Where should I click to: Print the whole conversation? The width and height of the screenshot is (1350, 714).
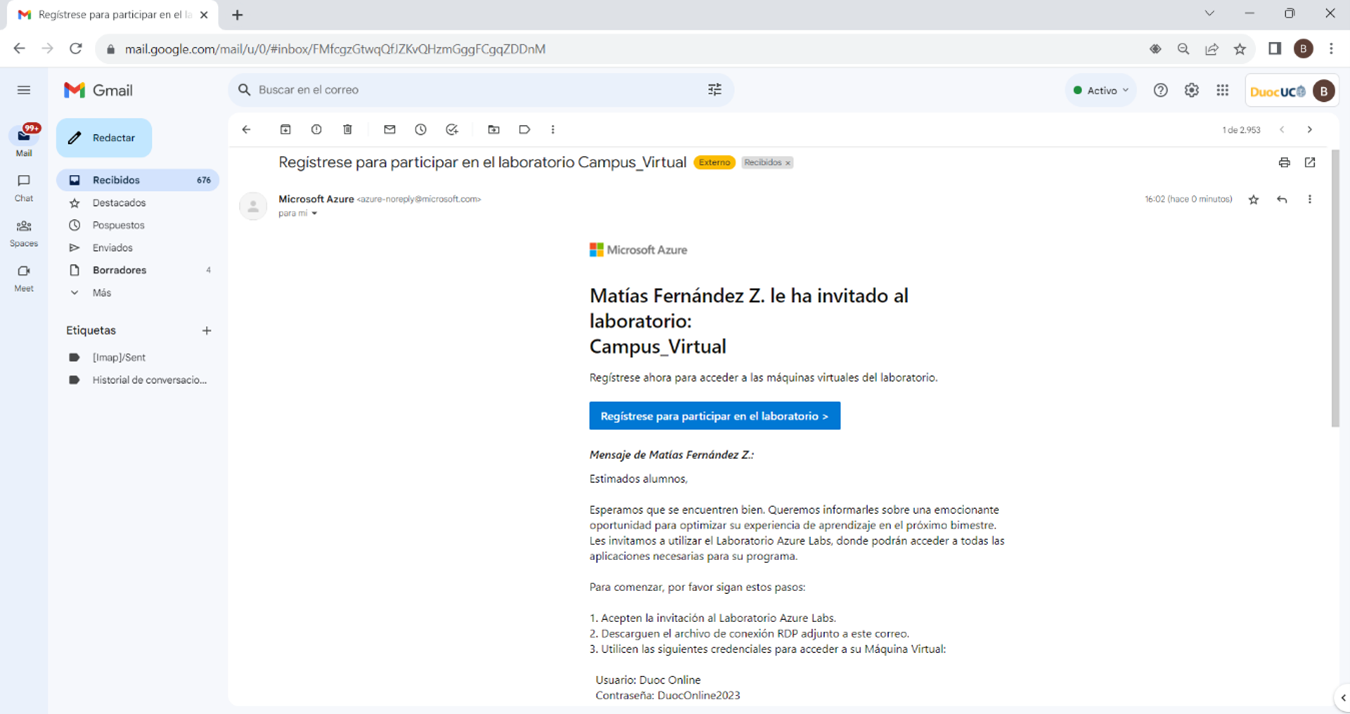coord(1284,162)
